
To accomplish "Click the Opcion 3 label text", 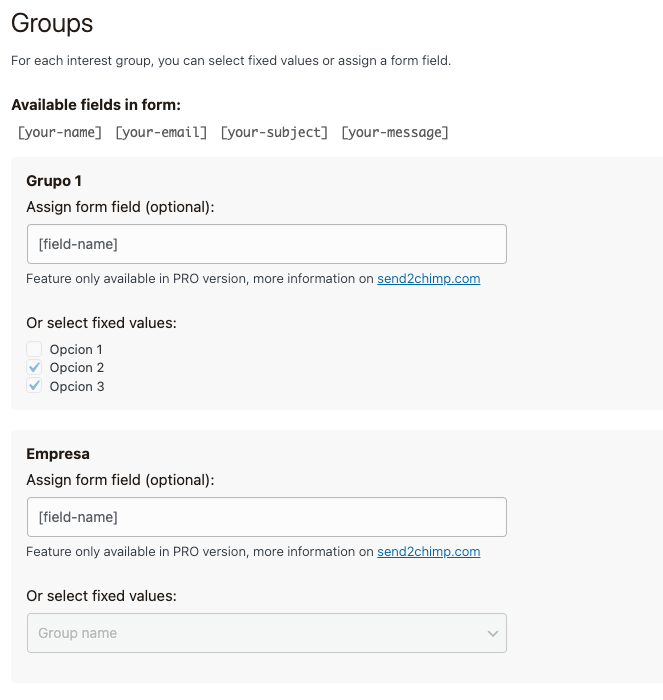I will pyautogui.click(x=77, y=387).
